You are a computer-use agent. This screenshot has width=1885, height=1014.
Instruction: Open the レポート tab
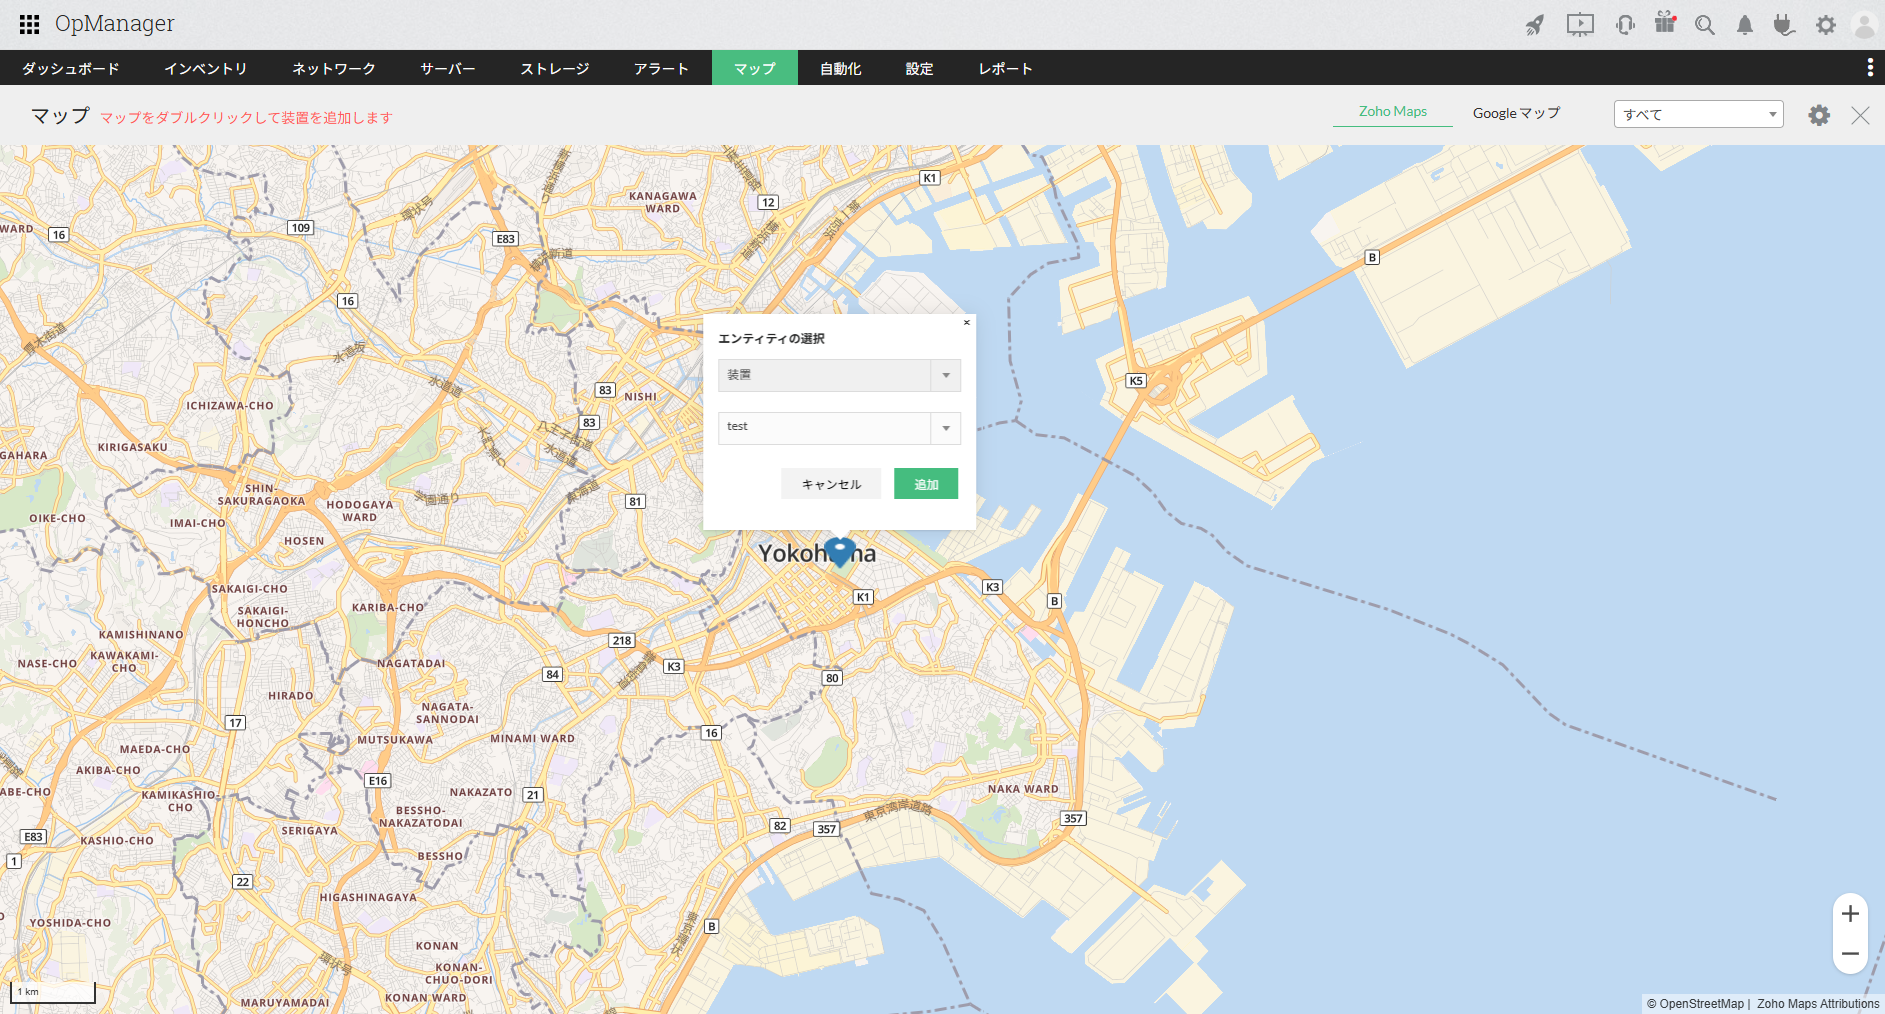pos(1006,68)
